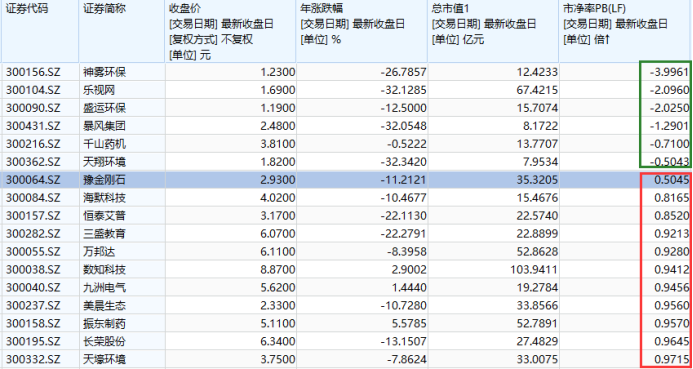Click the 豫金刚石 stock name
This screenshot has height=369, width=693.
point(105,180)
